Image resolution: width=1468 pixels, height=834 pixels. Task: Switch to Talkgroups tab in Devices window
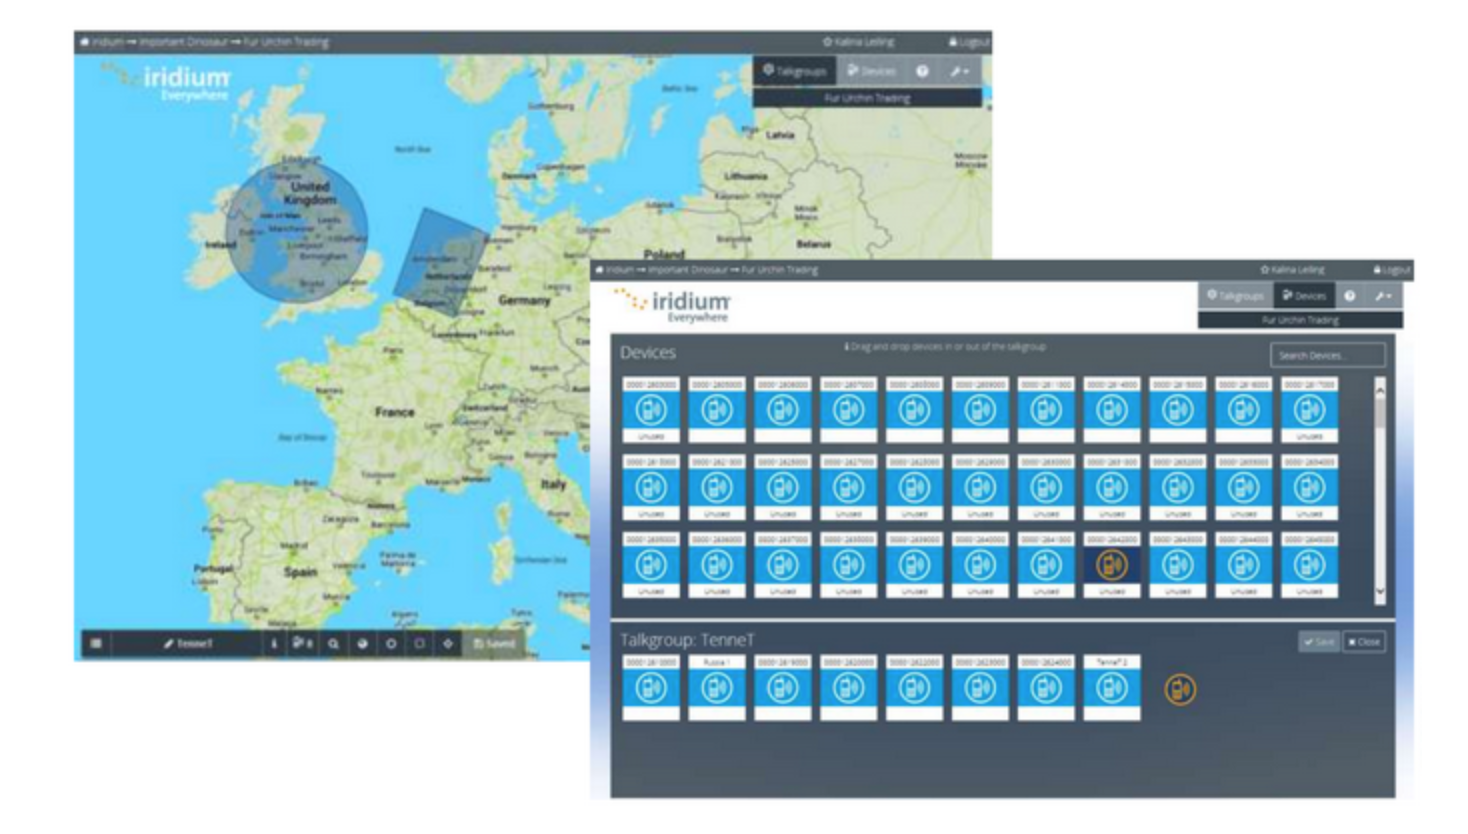tap(1236, 296)
